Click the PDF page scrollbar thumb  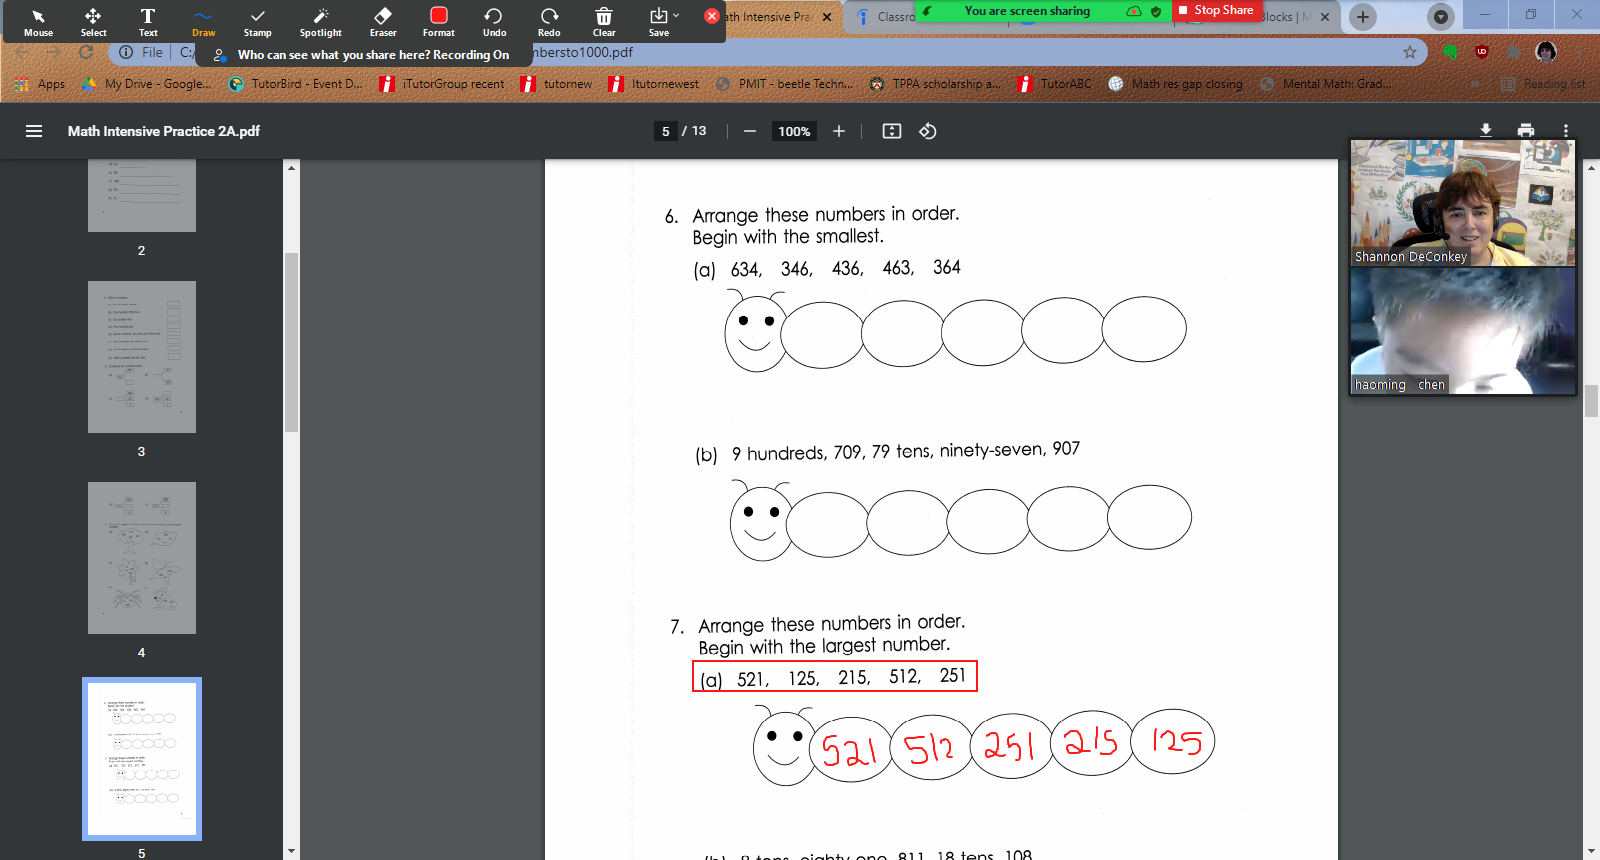point(1591,401)
